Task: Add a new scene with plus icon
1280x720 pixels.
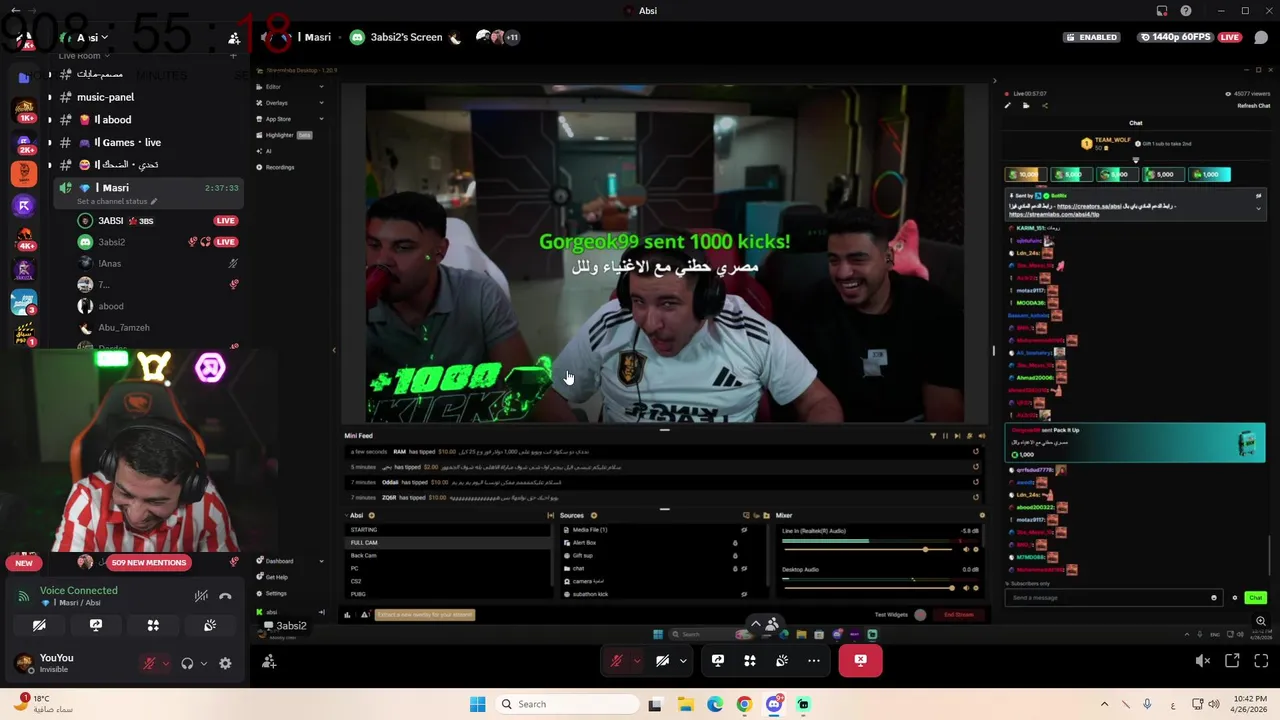Action: pos(372,516)
